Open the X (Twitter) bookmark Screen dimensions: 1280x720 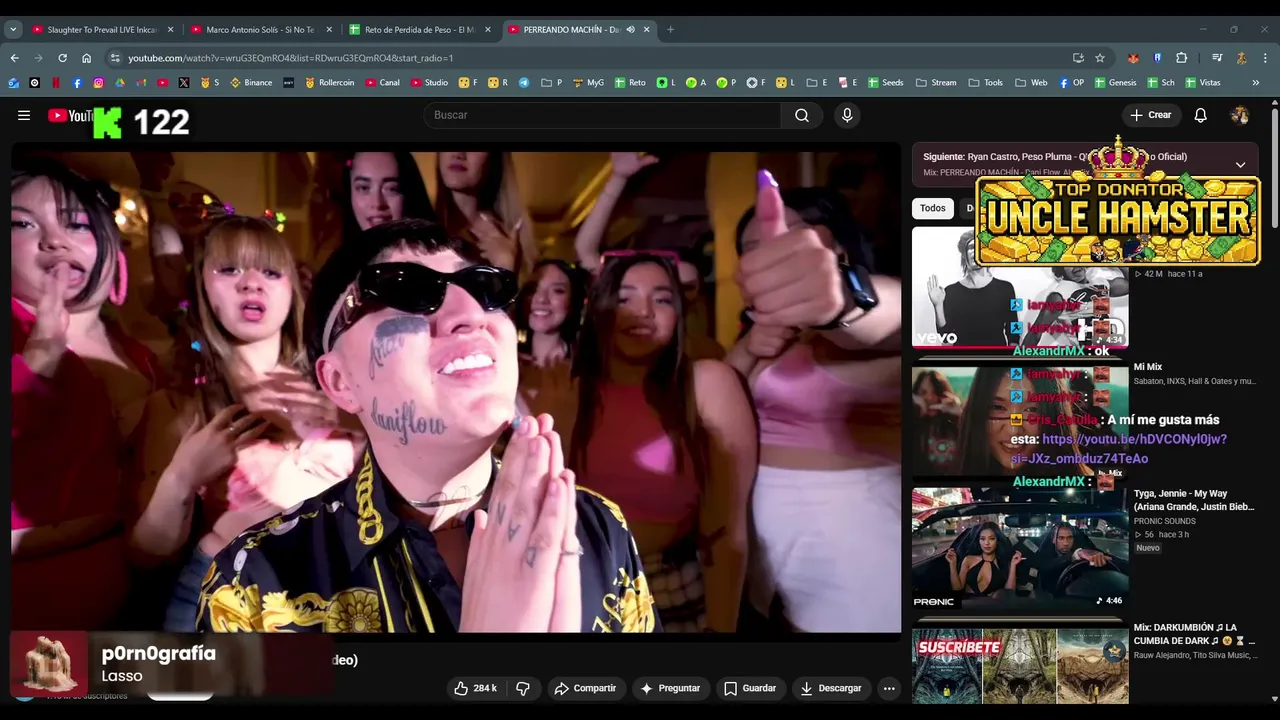click(184, 83)
